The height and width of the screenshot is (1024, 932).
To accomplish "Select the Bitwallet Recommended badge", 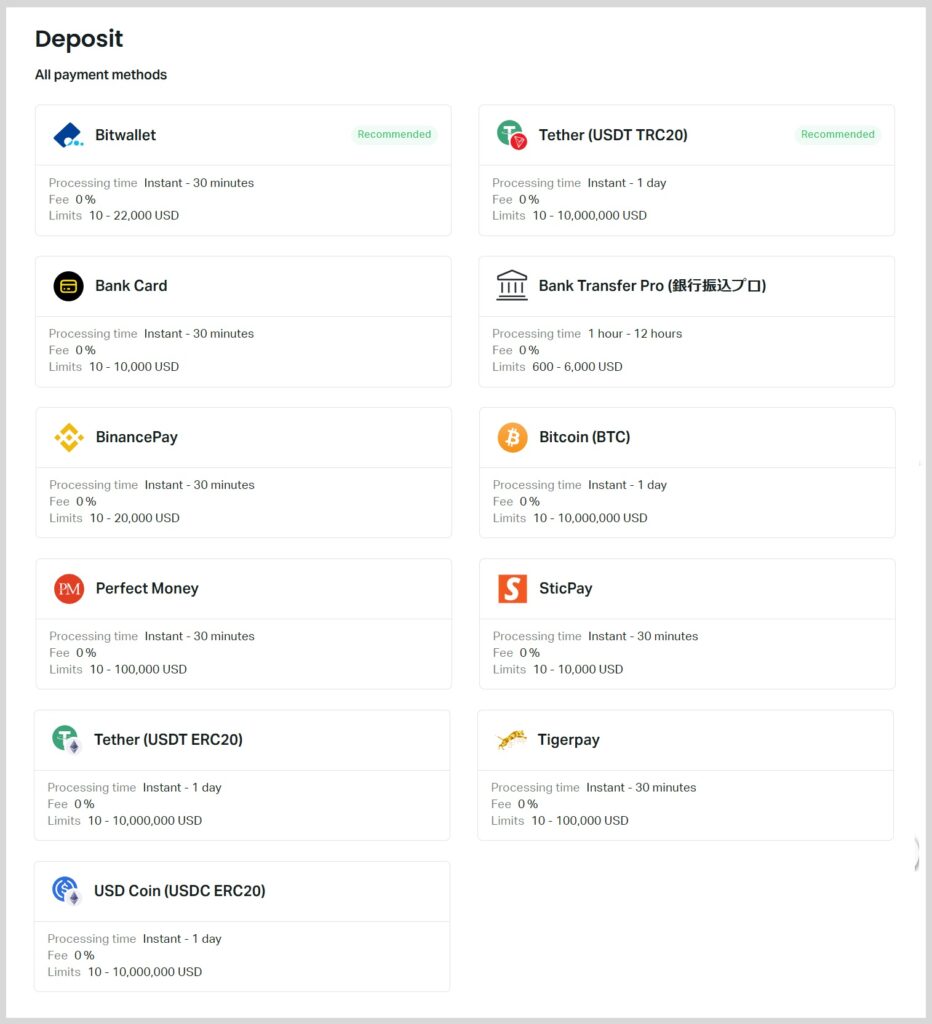I will [394, 135].
